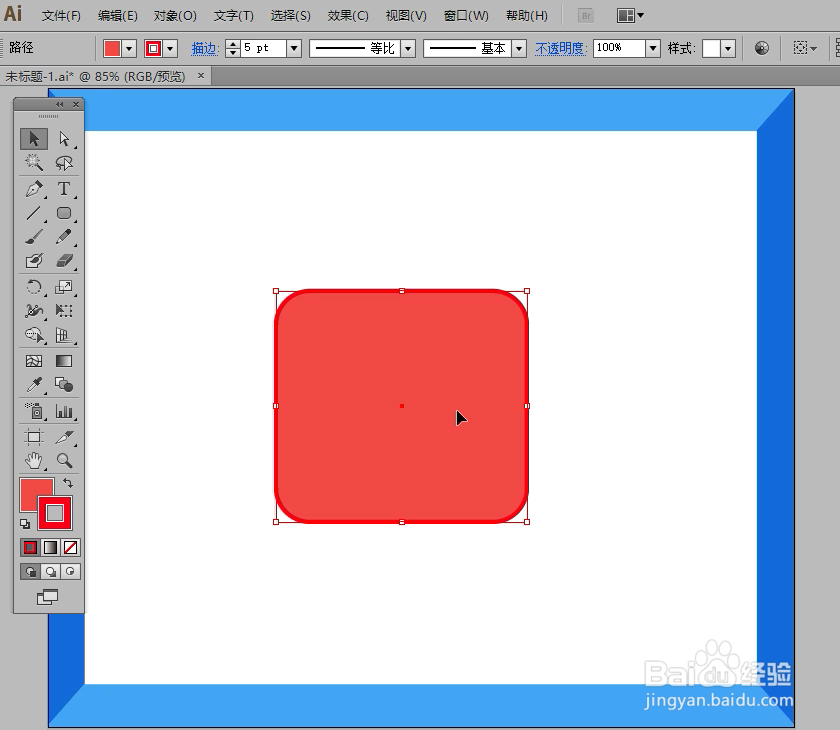Select the Symbol Sprayer tool
Image resolution: width=840 pixels, height=730 pixels.
click(x=34, y=411)
